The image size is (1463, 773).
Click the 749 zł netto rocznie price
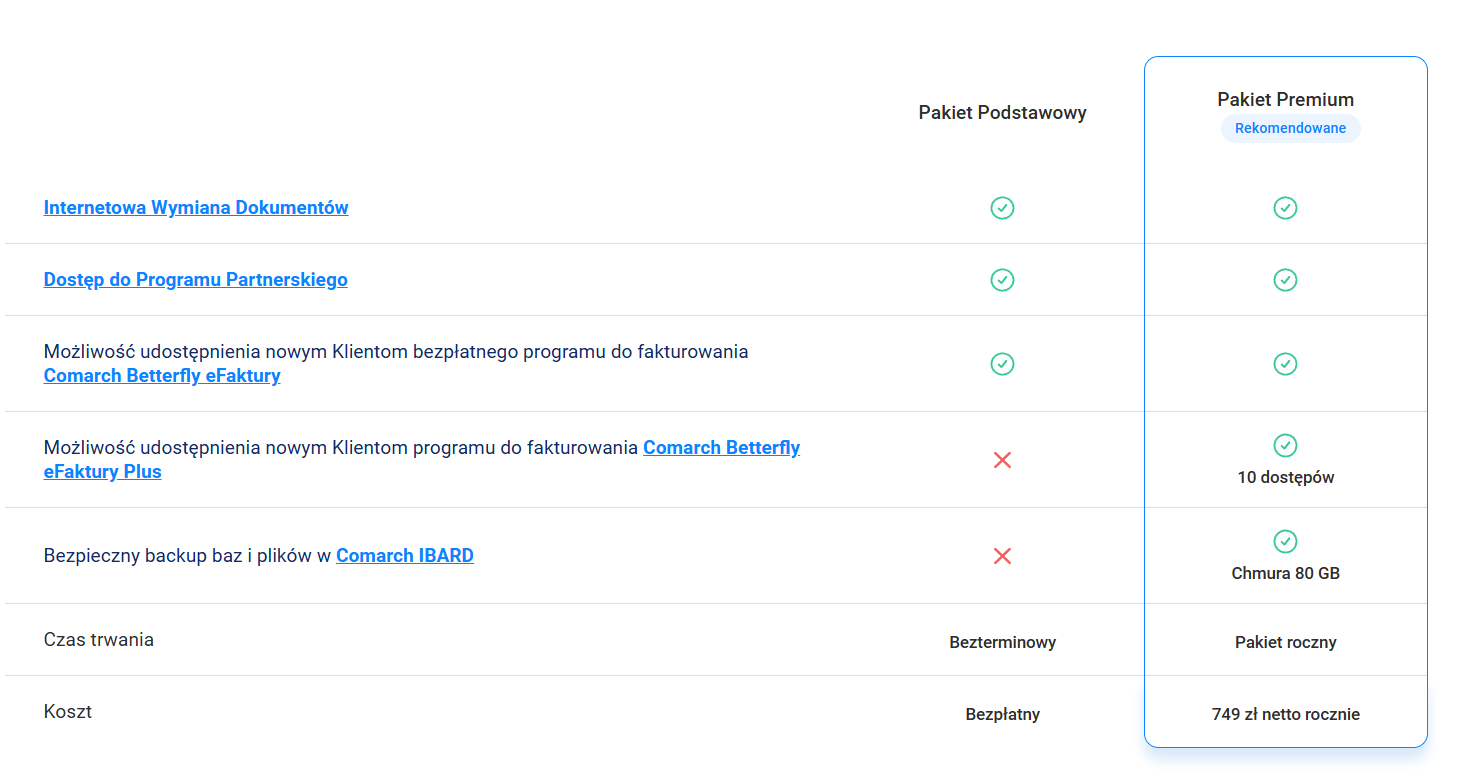tap(1285, 714)
